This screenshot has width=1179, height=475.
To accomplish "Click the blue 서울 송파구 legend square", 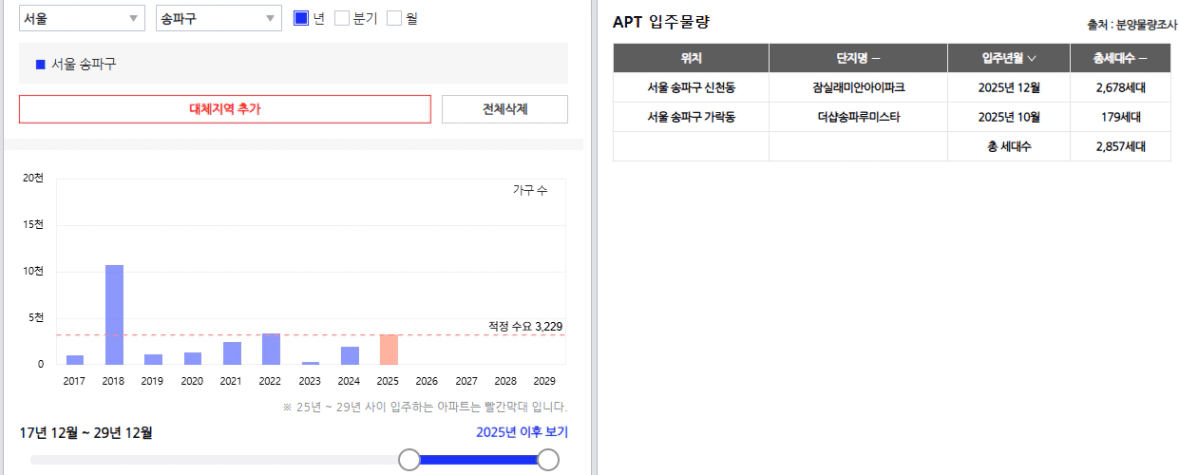I will pos(41,65).
